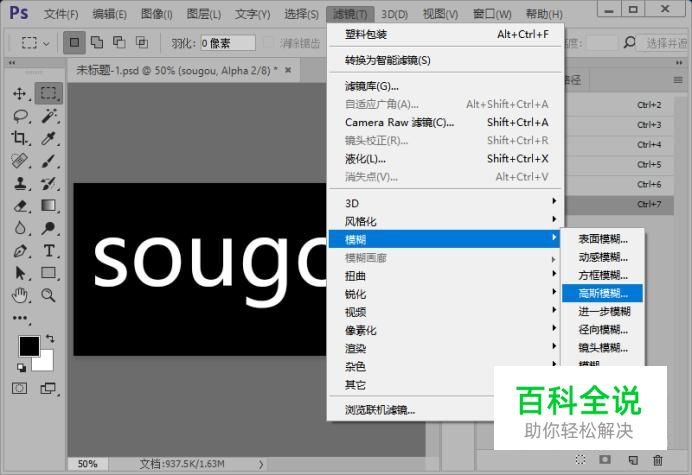Viewport: 692px width, 475px height.
Task: Choose 表面模糊 from blur submenu
Action: tap(602, 239)
